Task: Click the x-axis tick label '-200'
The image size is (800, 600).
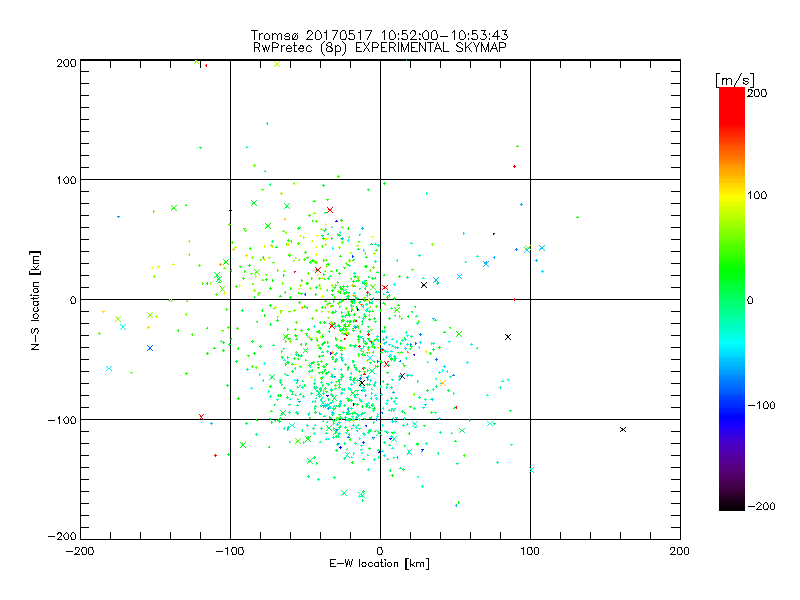Action: (80, 551)
